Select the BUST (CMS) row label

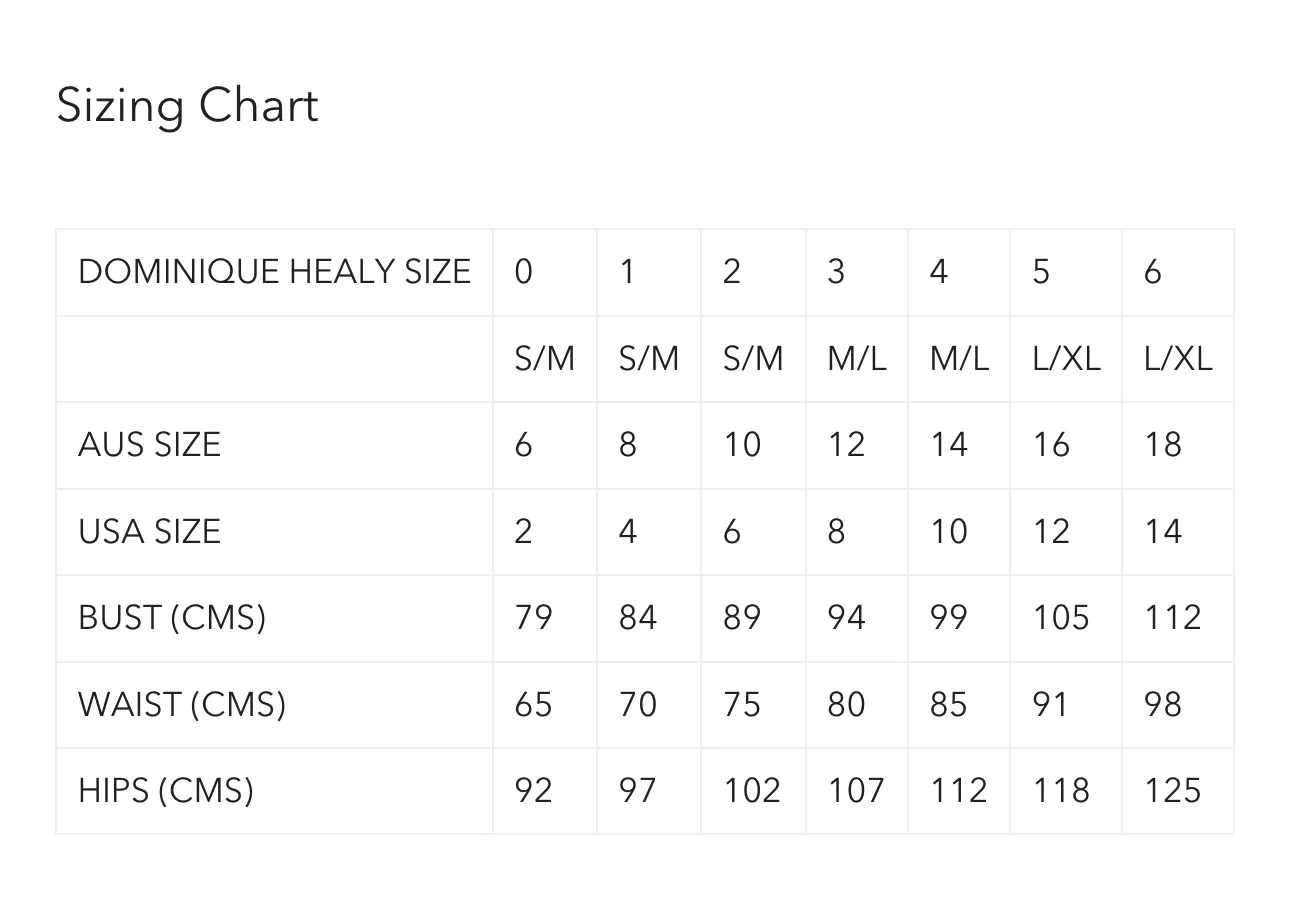[x=172, y=617]
